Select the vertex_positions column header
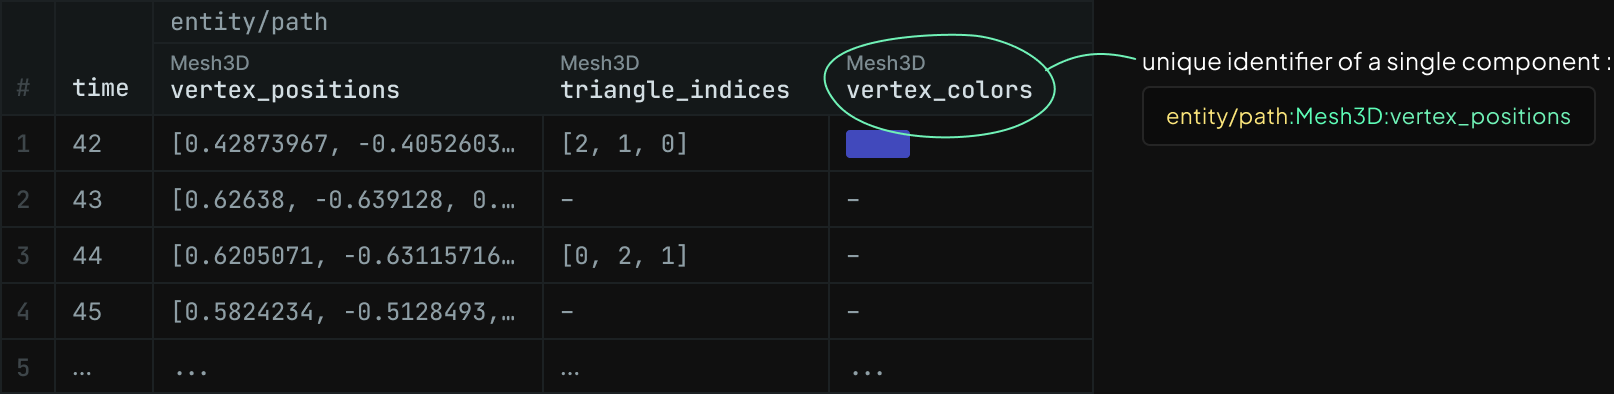The image size is (1614, 394). tap(347, 78)
